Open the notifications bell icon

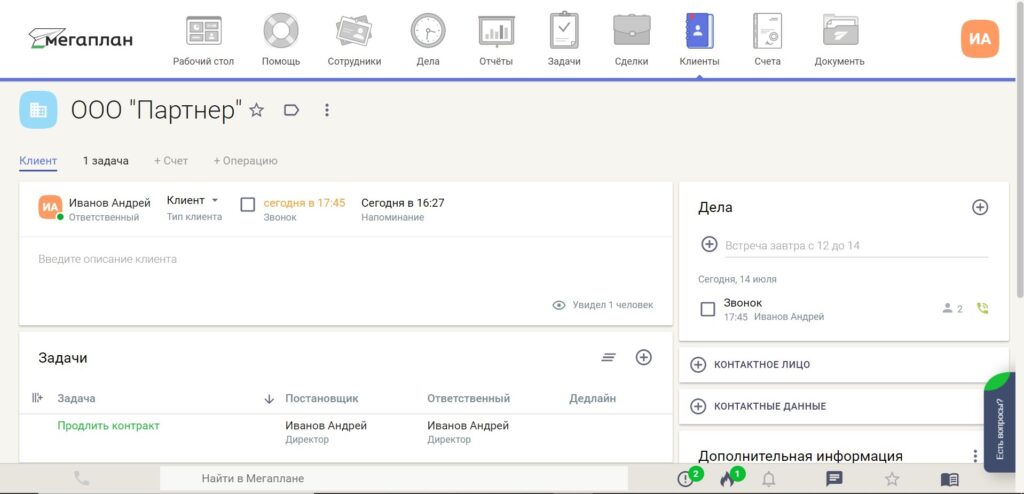[x=769, y=479]
